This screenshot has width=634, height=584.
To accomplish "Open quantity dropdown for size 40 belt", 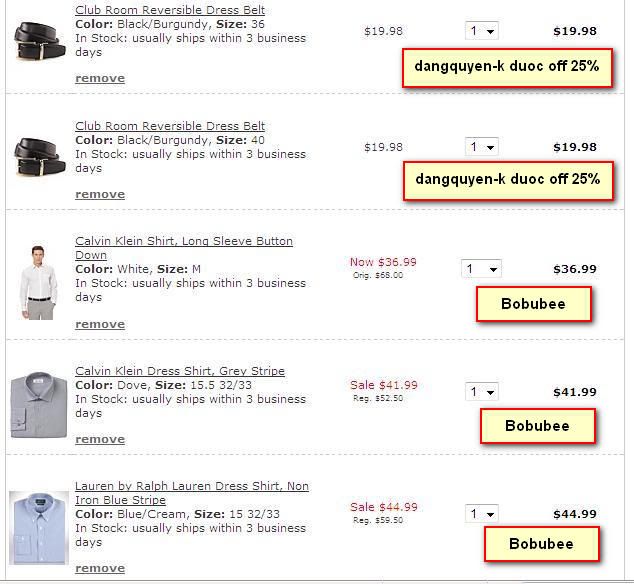I will (x=482, y=147).
